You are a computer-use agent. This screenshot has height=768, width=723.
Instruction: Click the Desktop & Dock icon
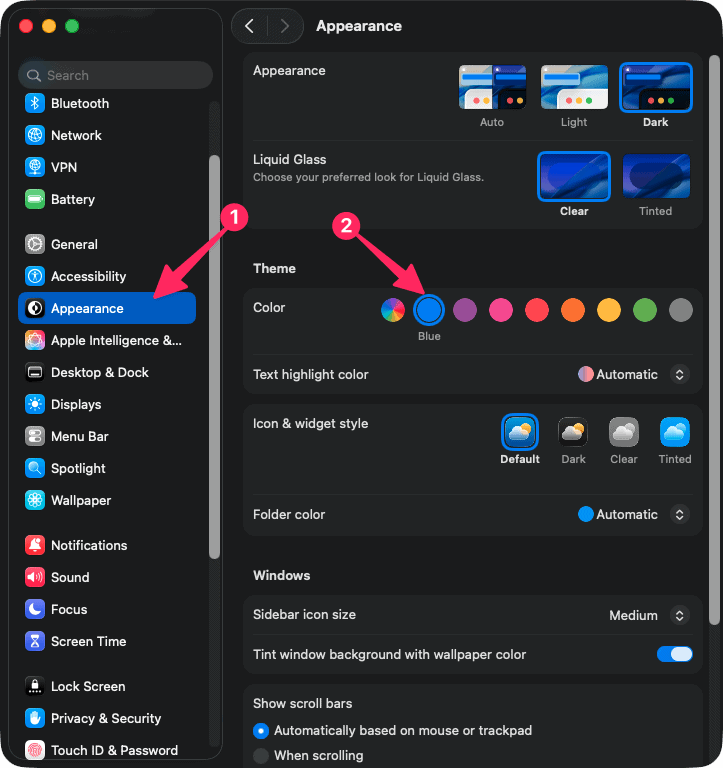[35, 372]
